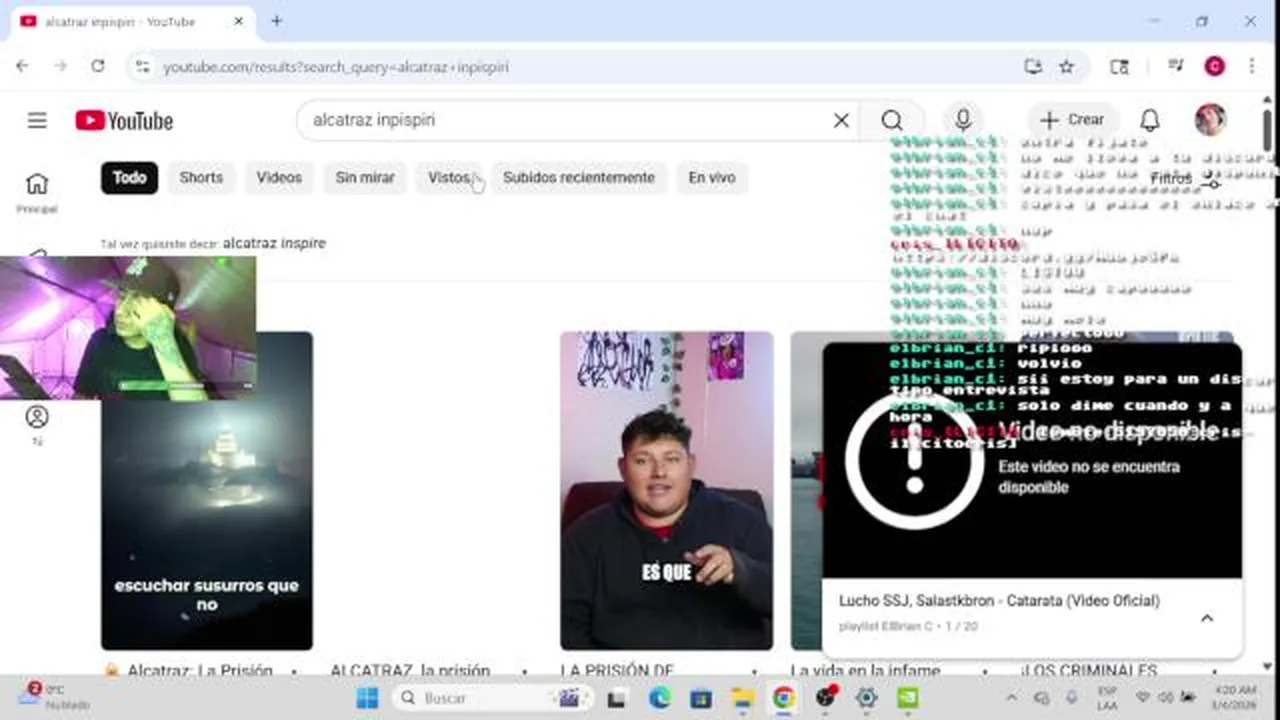Select the Todo filter chip
The height and width of the screenshot is (720, 1280).
coord(129,178)
